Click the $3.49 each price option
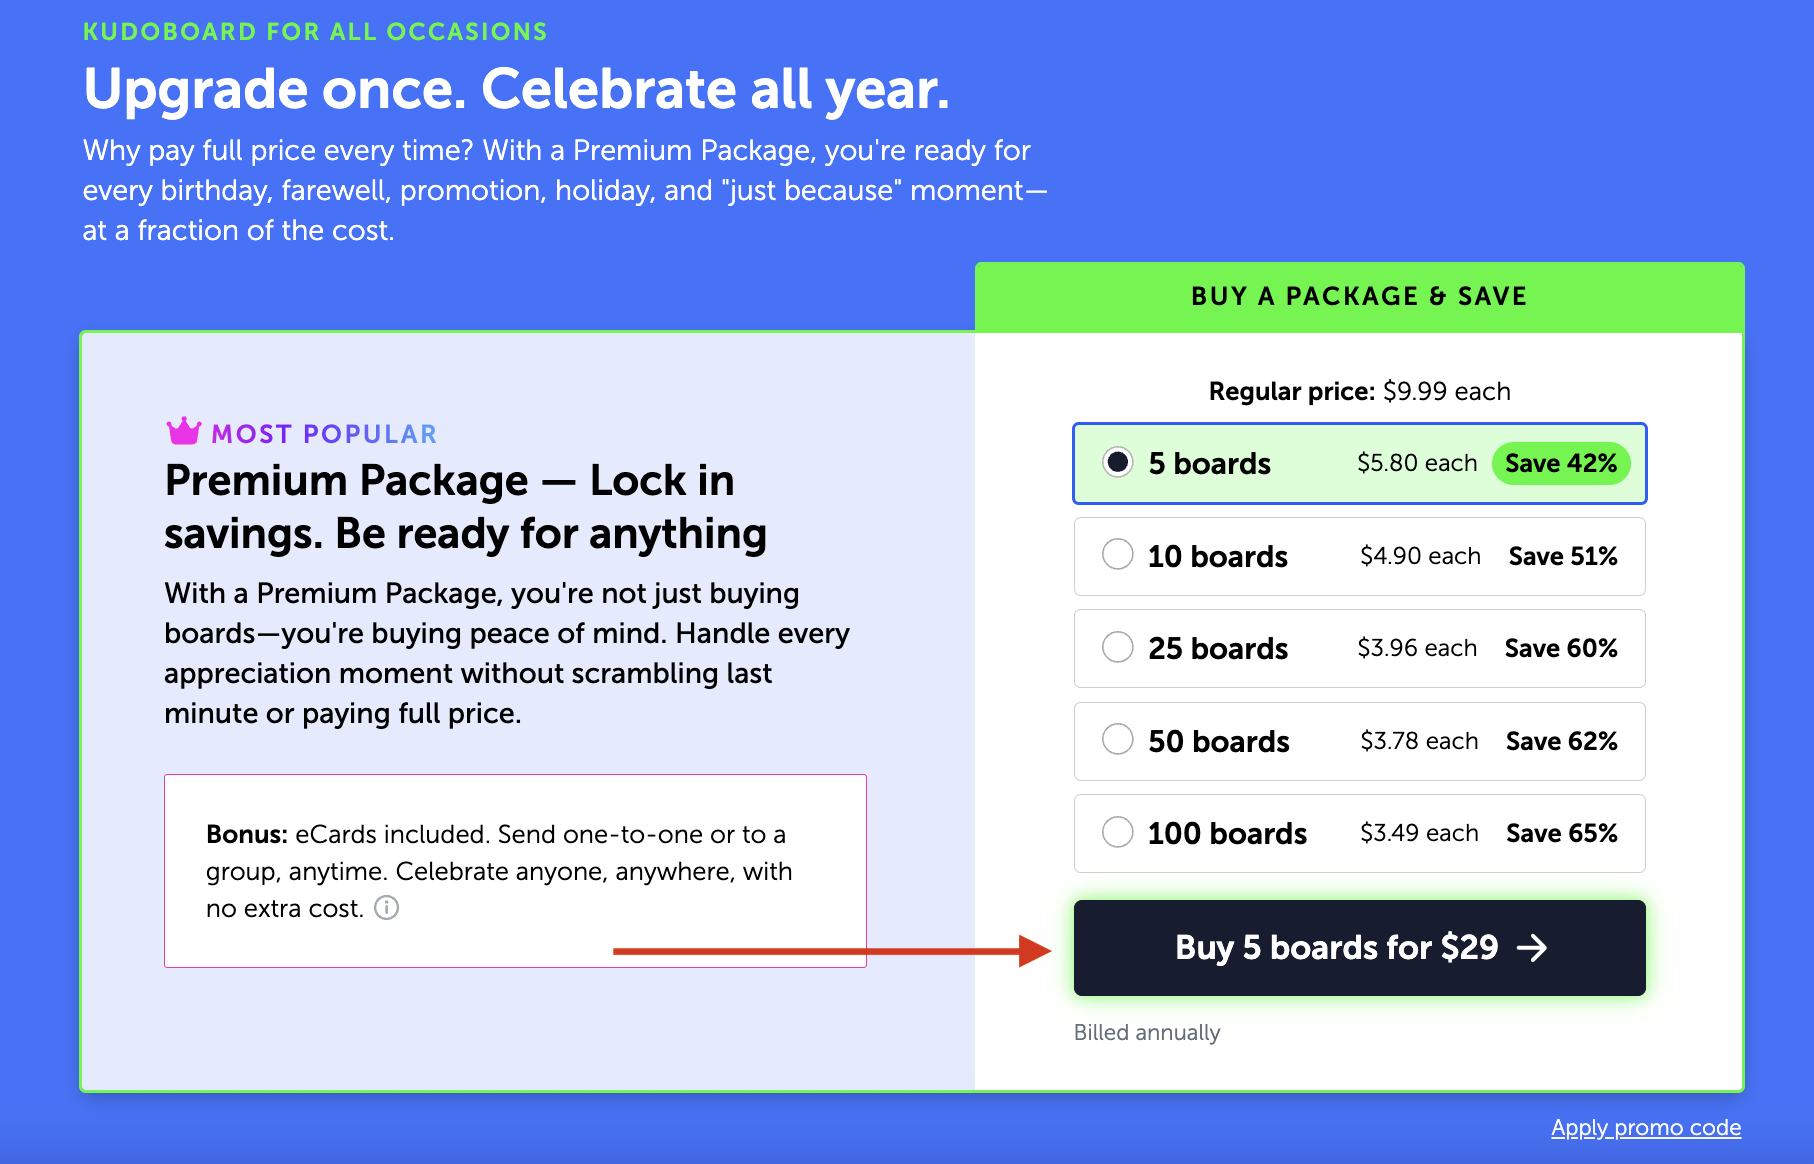Image resolution: width=1814 pixels, height=1164 pixels. tap(1419, 833)
